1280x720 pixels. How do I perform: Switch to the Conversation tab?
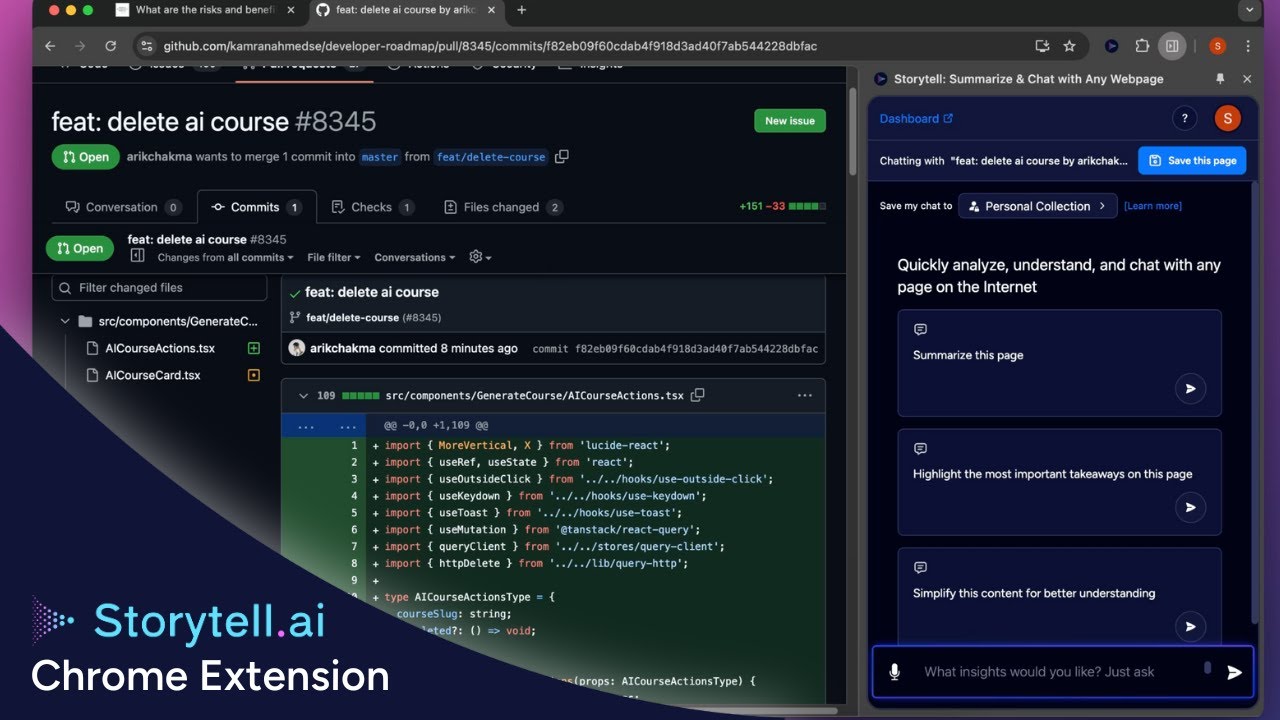(123, 207)
